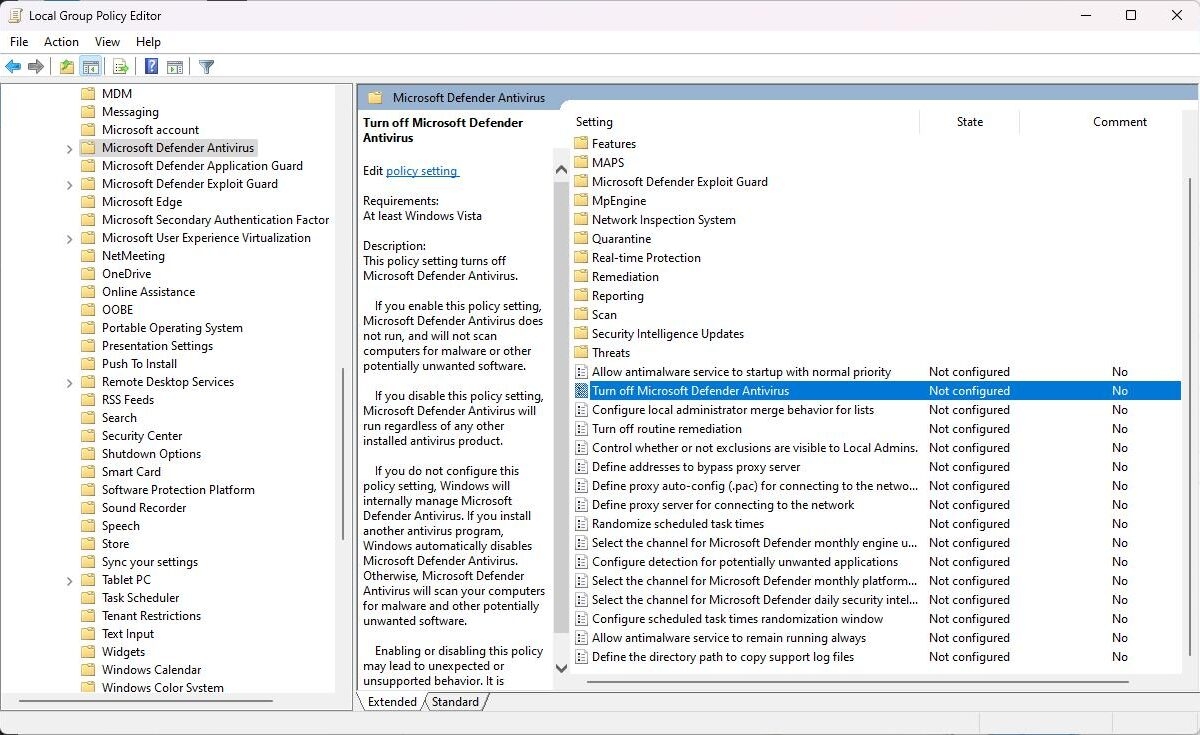Select the Reporting folder in settings list
Image resolution: width=1200 pixels, height=735 pixels.
click(x=617, y=296)
